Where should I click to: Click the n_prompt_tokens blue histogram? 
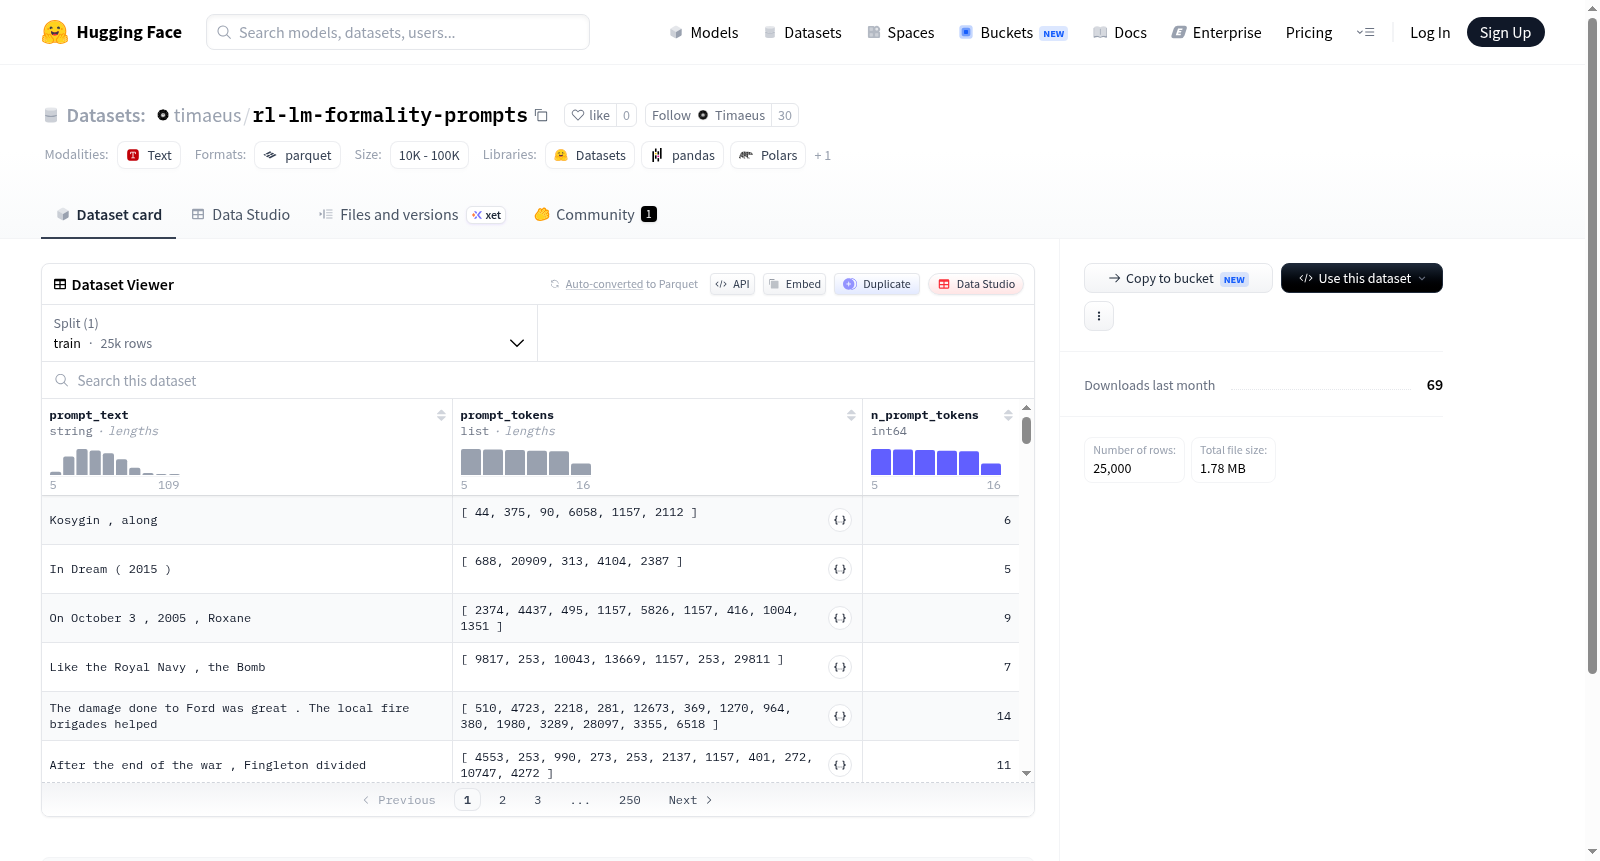coord(936,462)
